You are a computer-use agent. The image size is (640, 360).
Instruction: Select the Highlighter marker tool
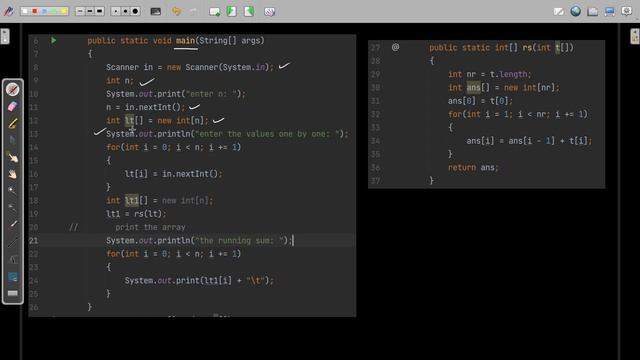(x=13, y=123)
